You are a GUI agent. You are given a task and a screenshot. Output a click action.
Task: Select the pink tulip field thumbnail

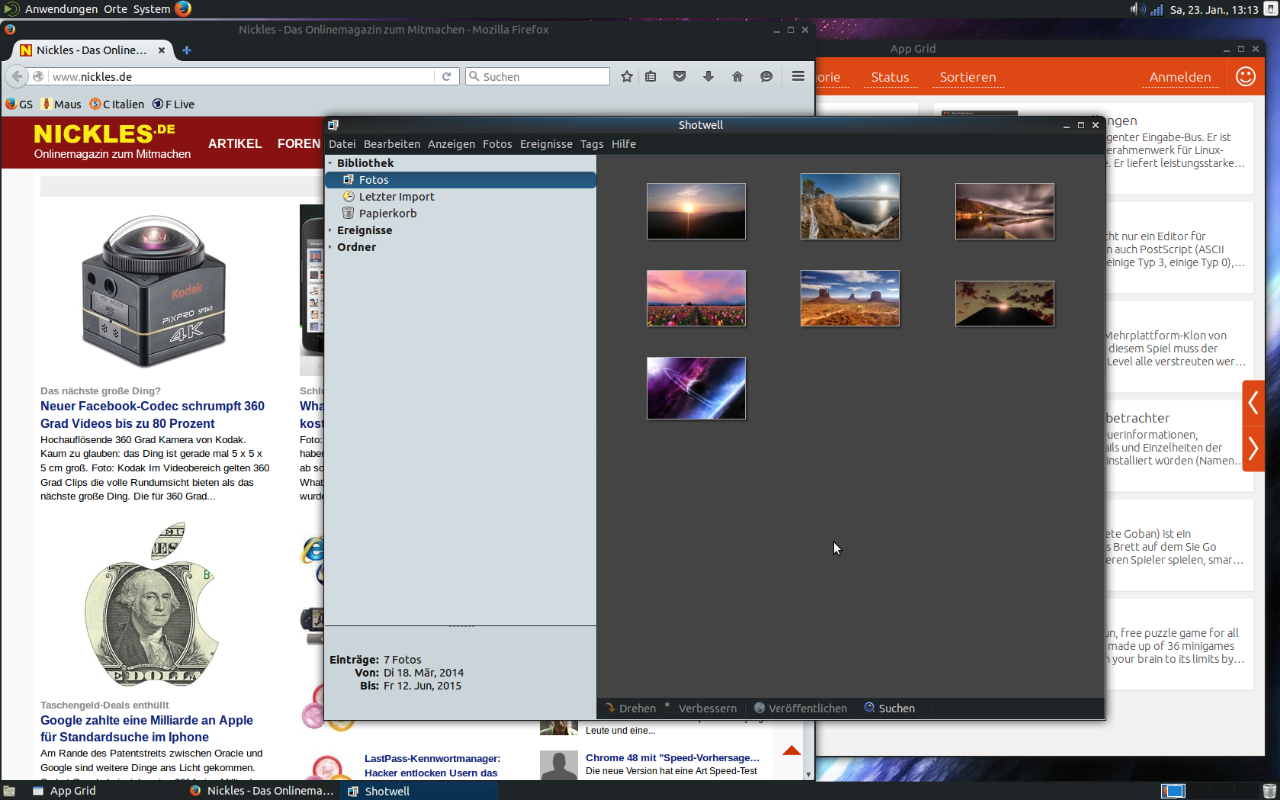(x=696, y=298)
